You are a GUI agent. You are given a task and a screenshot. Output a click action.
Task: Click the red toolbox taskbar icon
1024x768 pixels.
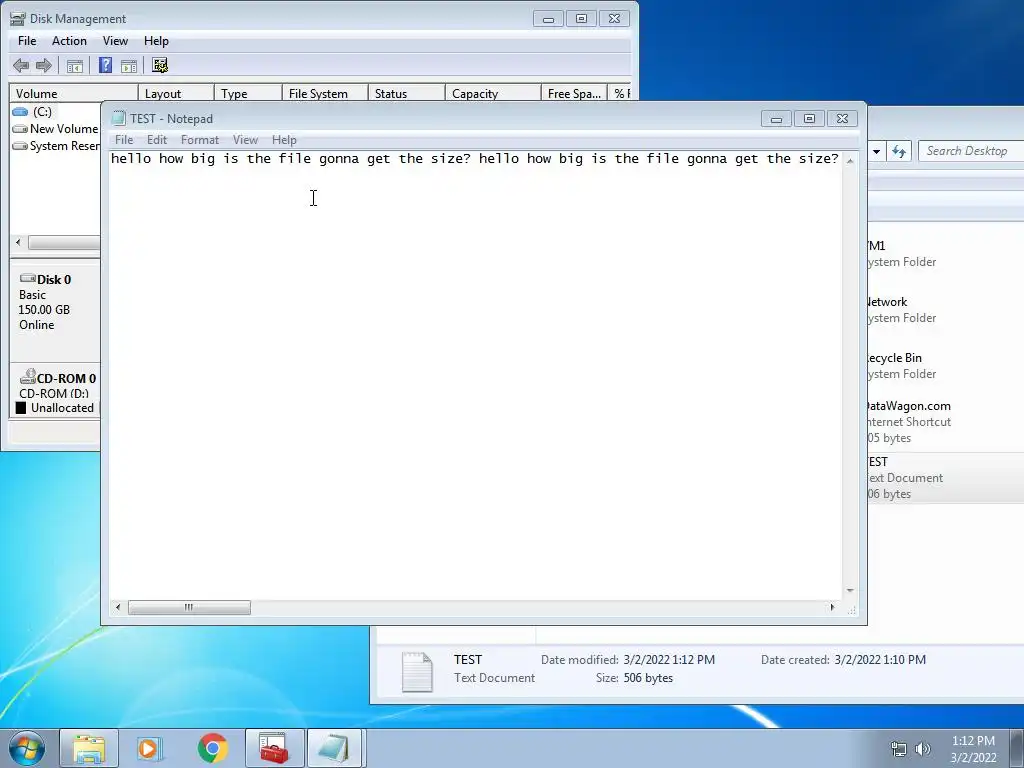[x=274, y=748]
